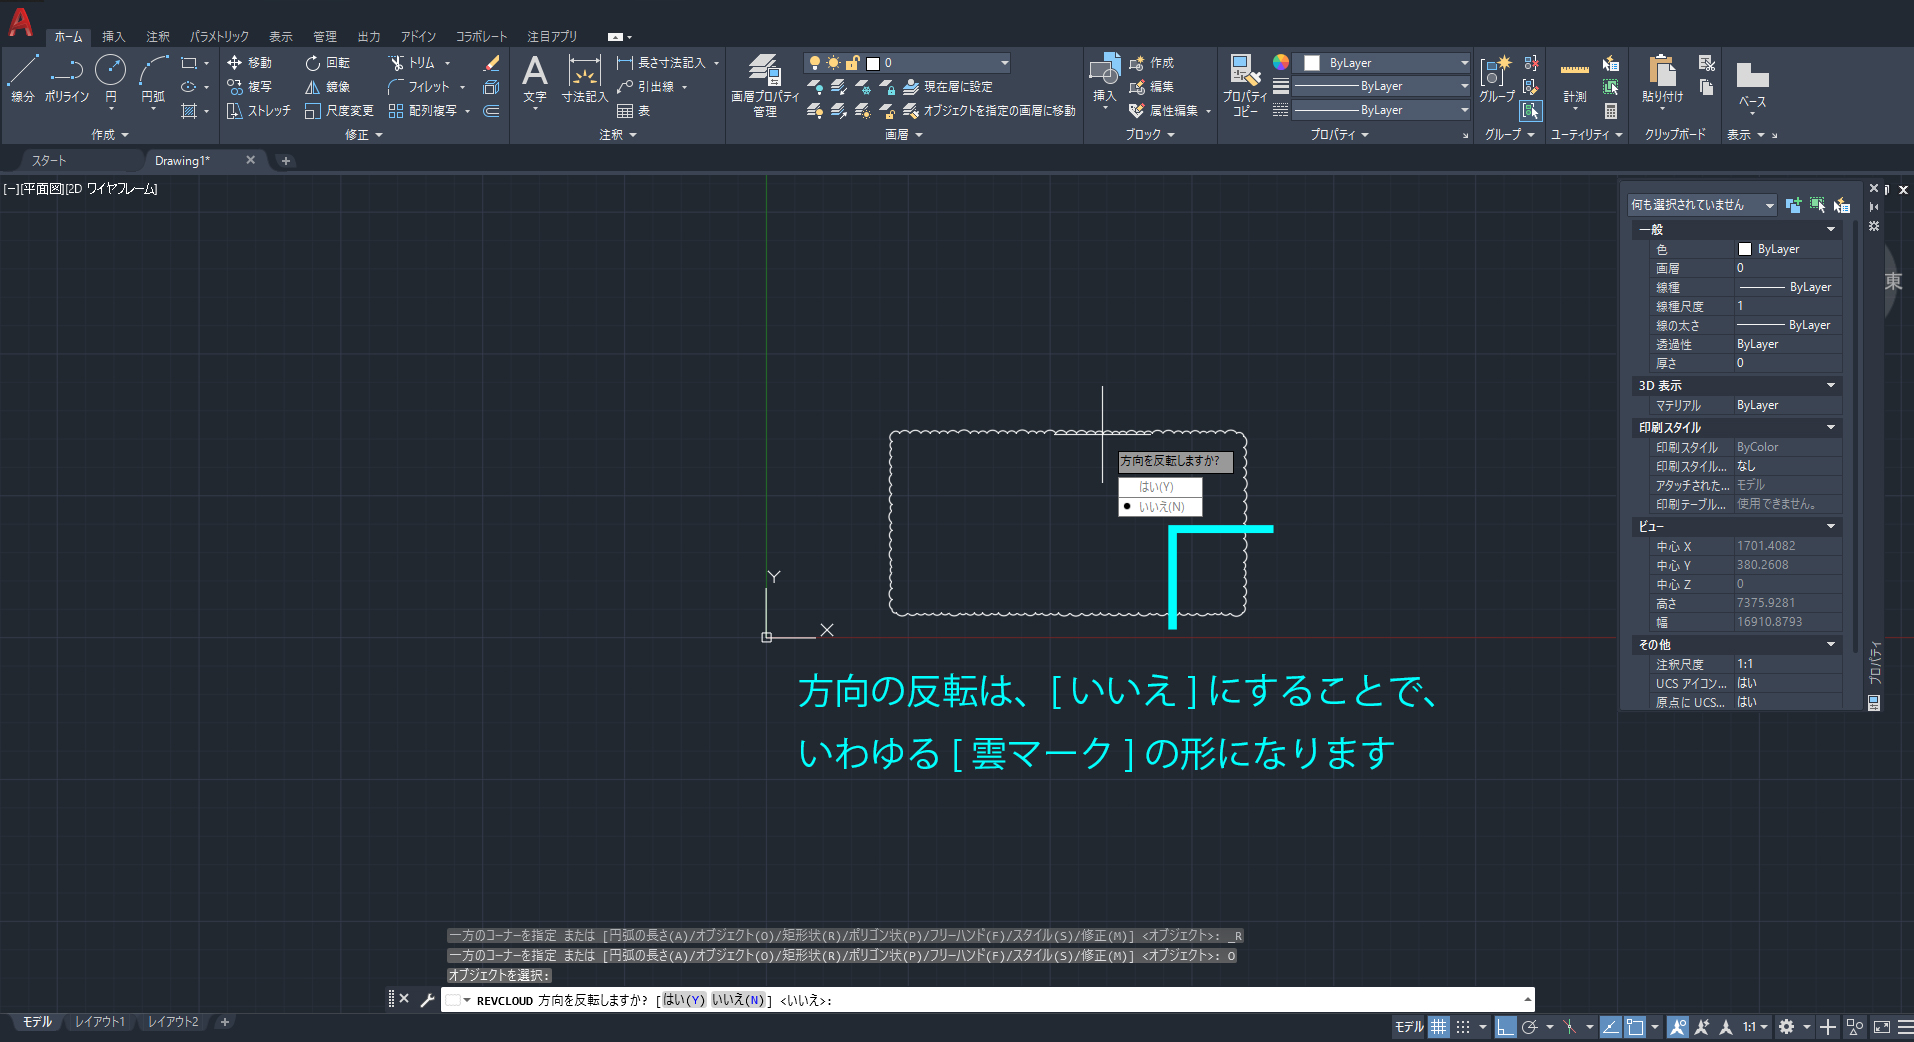The width and height of the screenshot is (1914, 1042).
Task: Click the ByLayer color swatch in Properties palette
Action: click(1743, 248)
